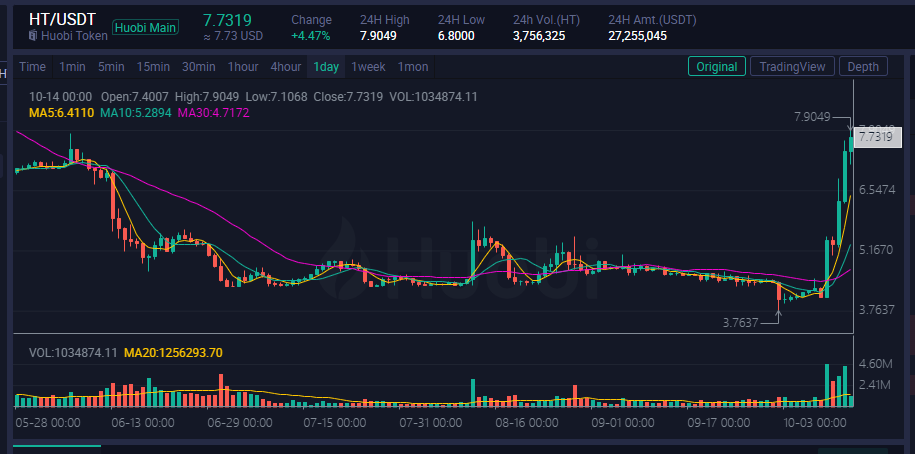Screen dimensions: 915x454
Task: Switch chart to 30min interval
Action: tap(198, 67)
